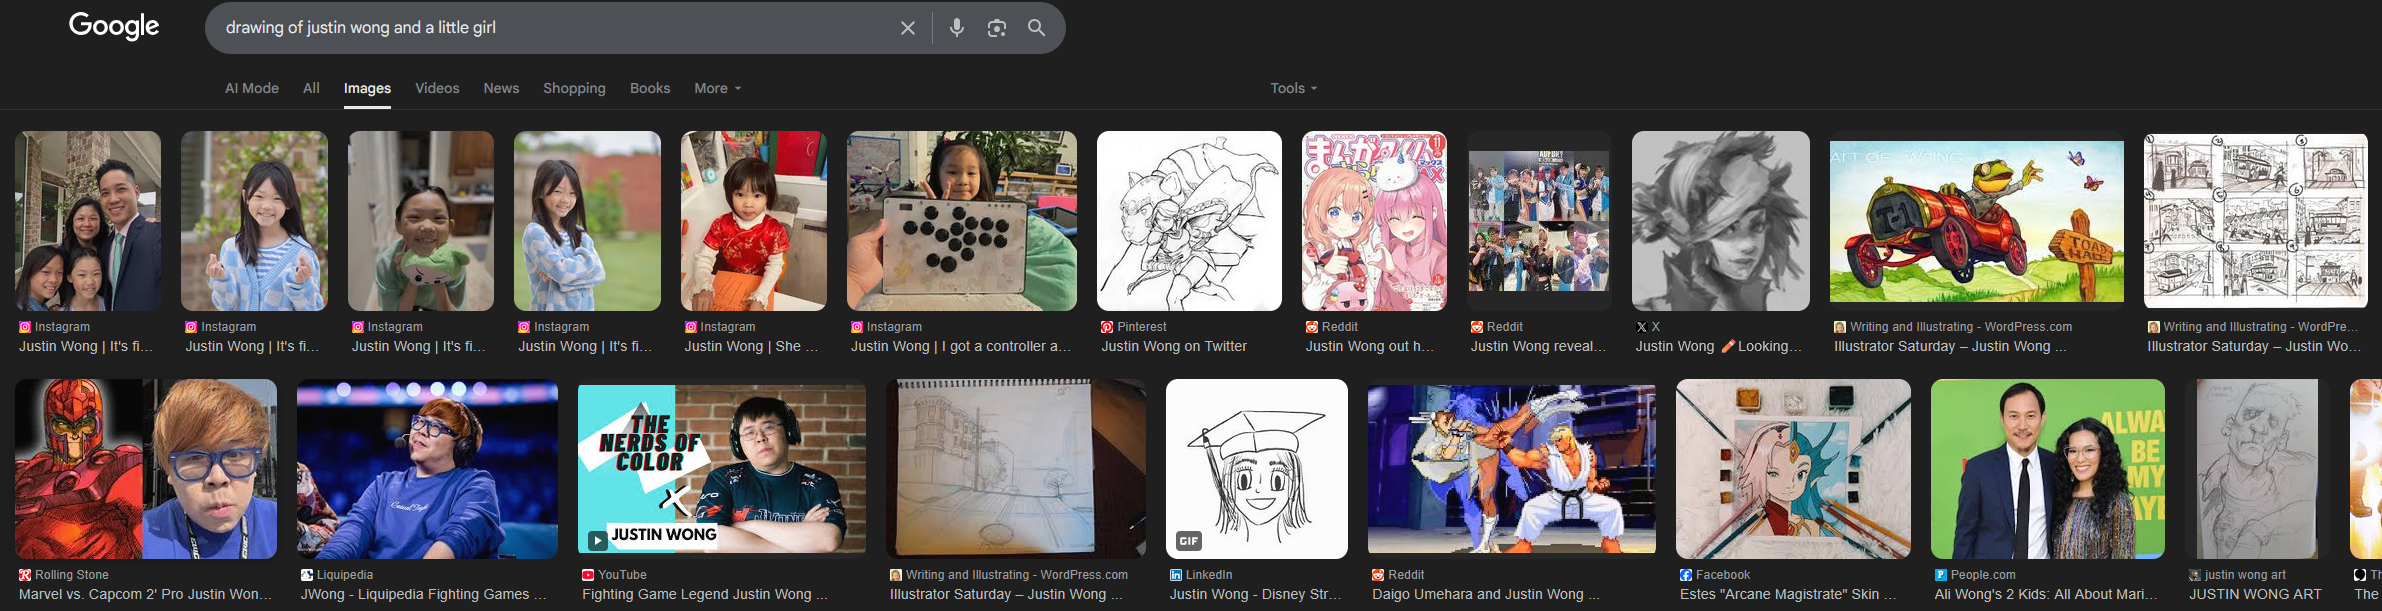
Task: Open the pencil sketch of old man thumbnail
Action: tap(2257, 469)
